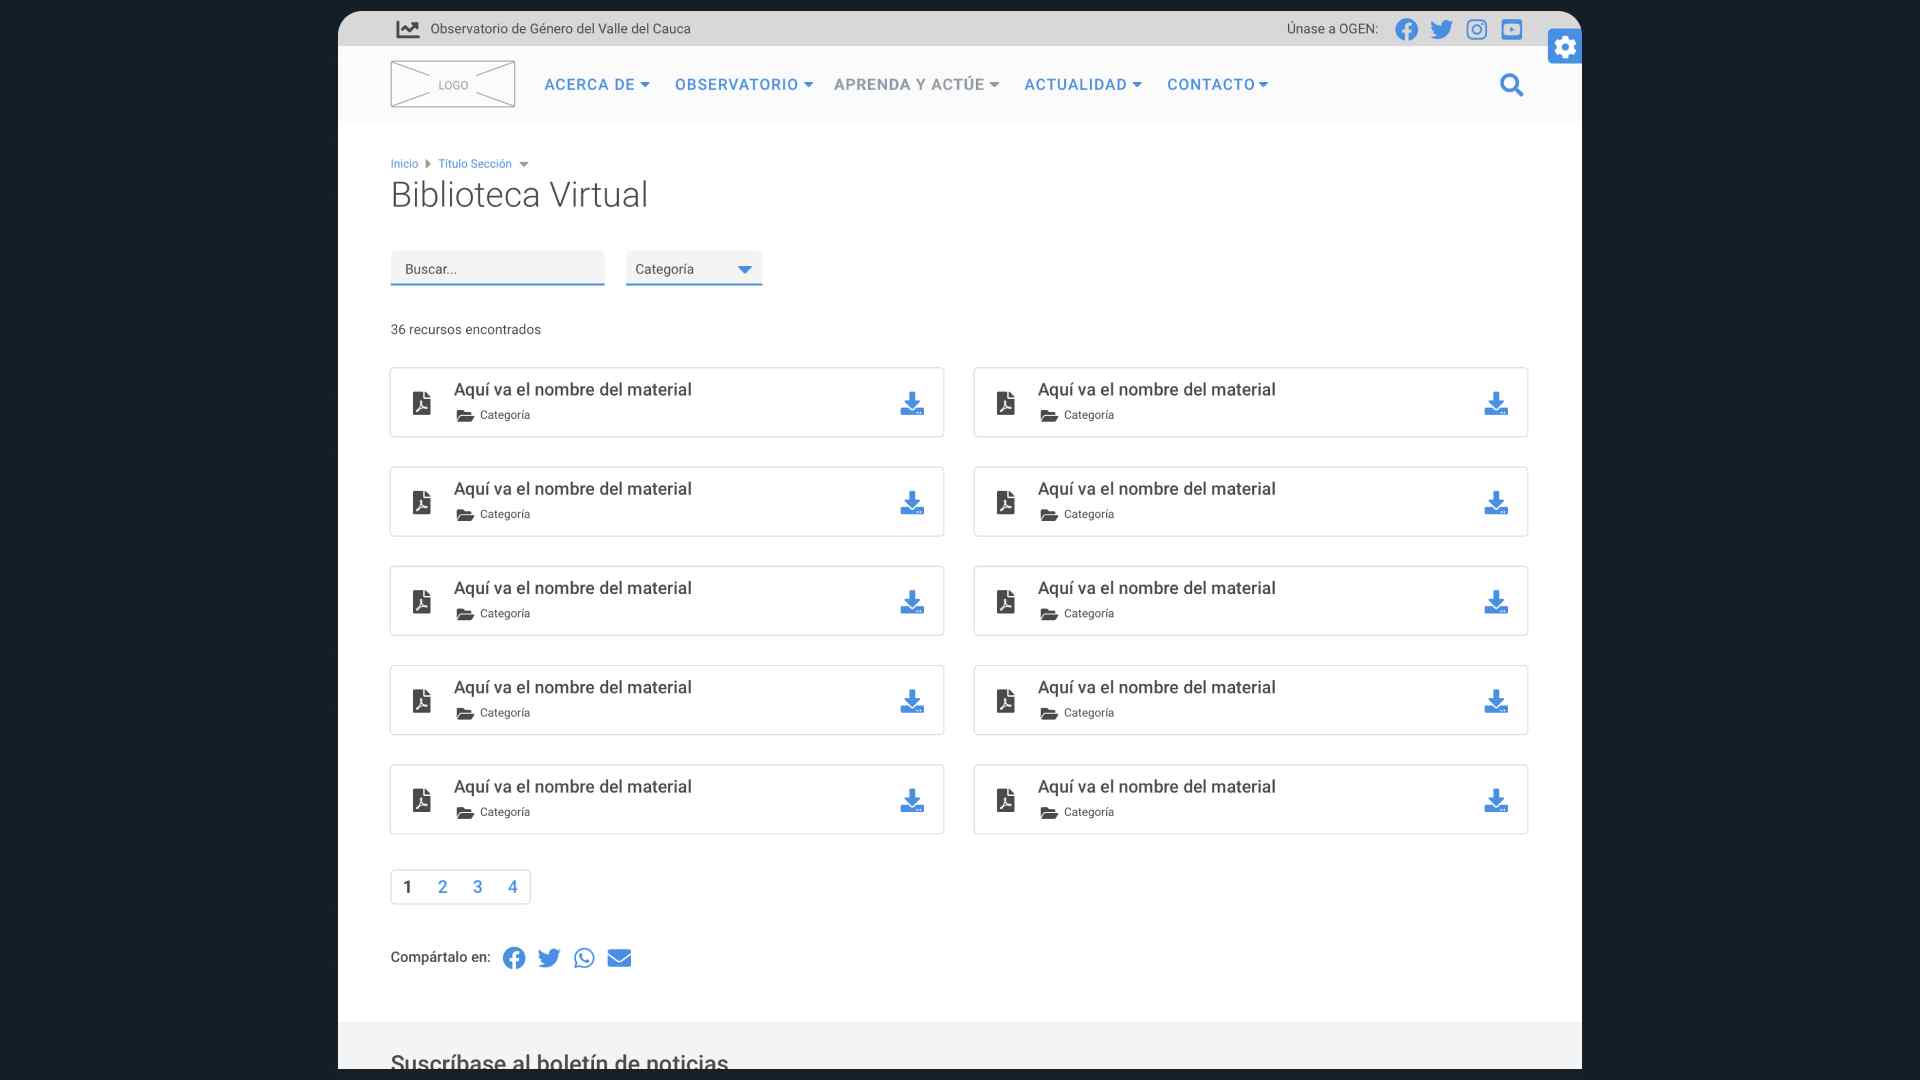This screenshot has height=1080, width=1920.
Task: Share via WhatsApp icon
Action: click(584, 958)
